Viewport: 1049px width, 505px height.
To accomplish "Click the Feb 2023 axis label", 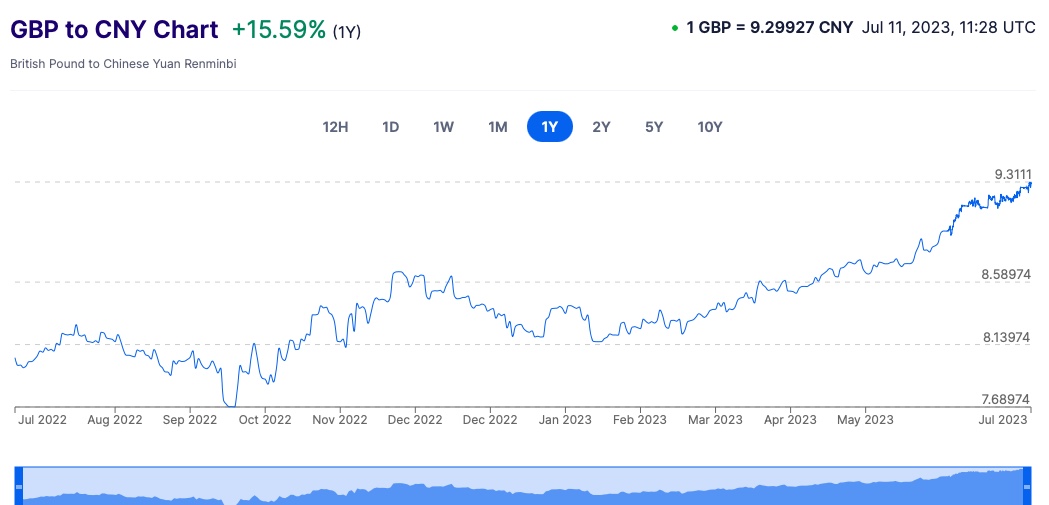I will [640, 419].
